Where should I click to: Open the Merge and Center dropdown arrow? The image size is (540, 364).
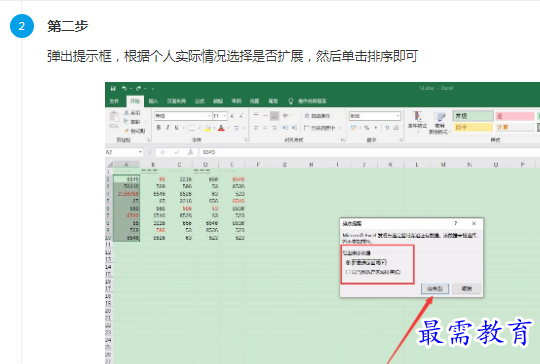click(x=341, y=128)
